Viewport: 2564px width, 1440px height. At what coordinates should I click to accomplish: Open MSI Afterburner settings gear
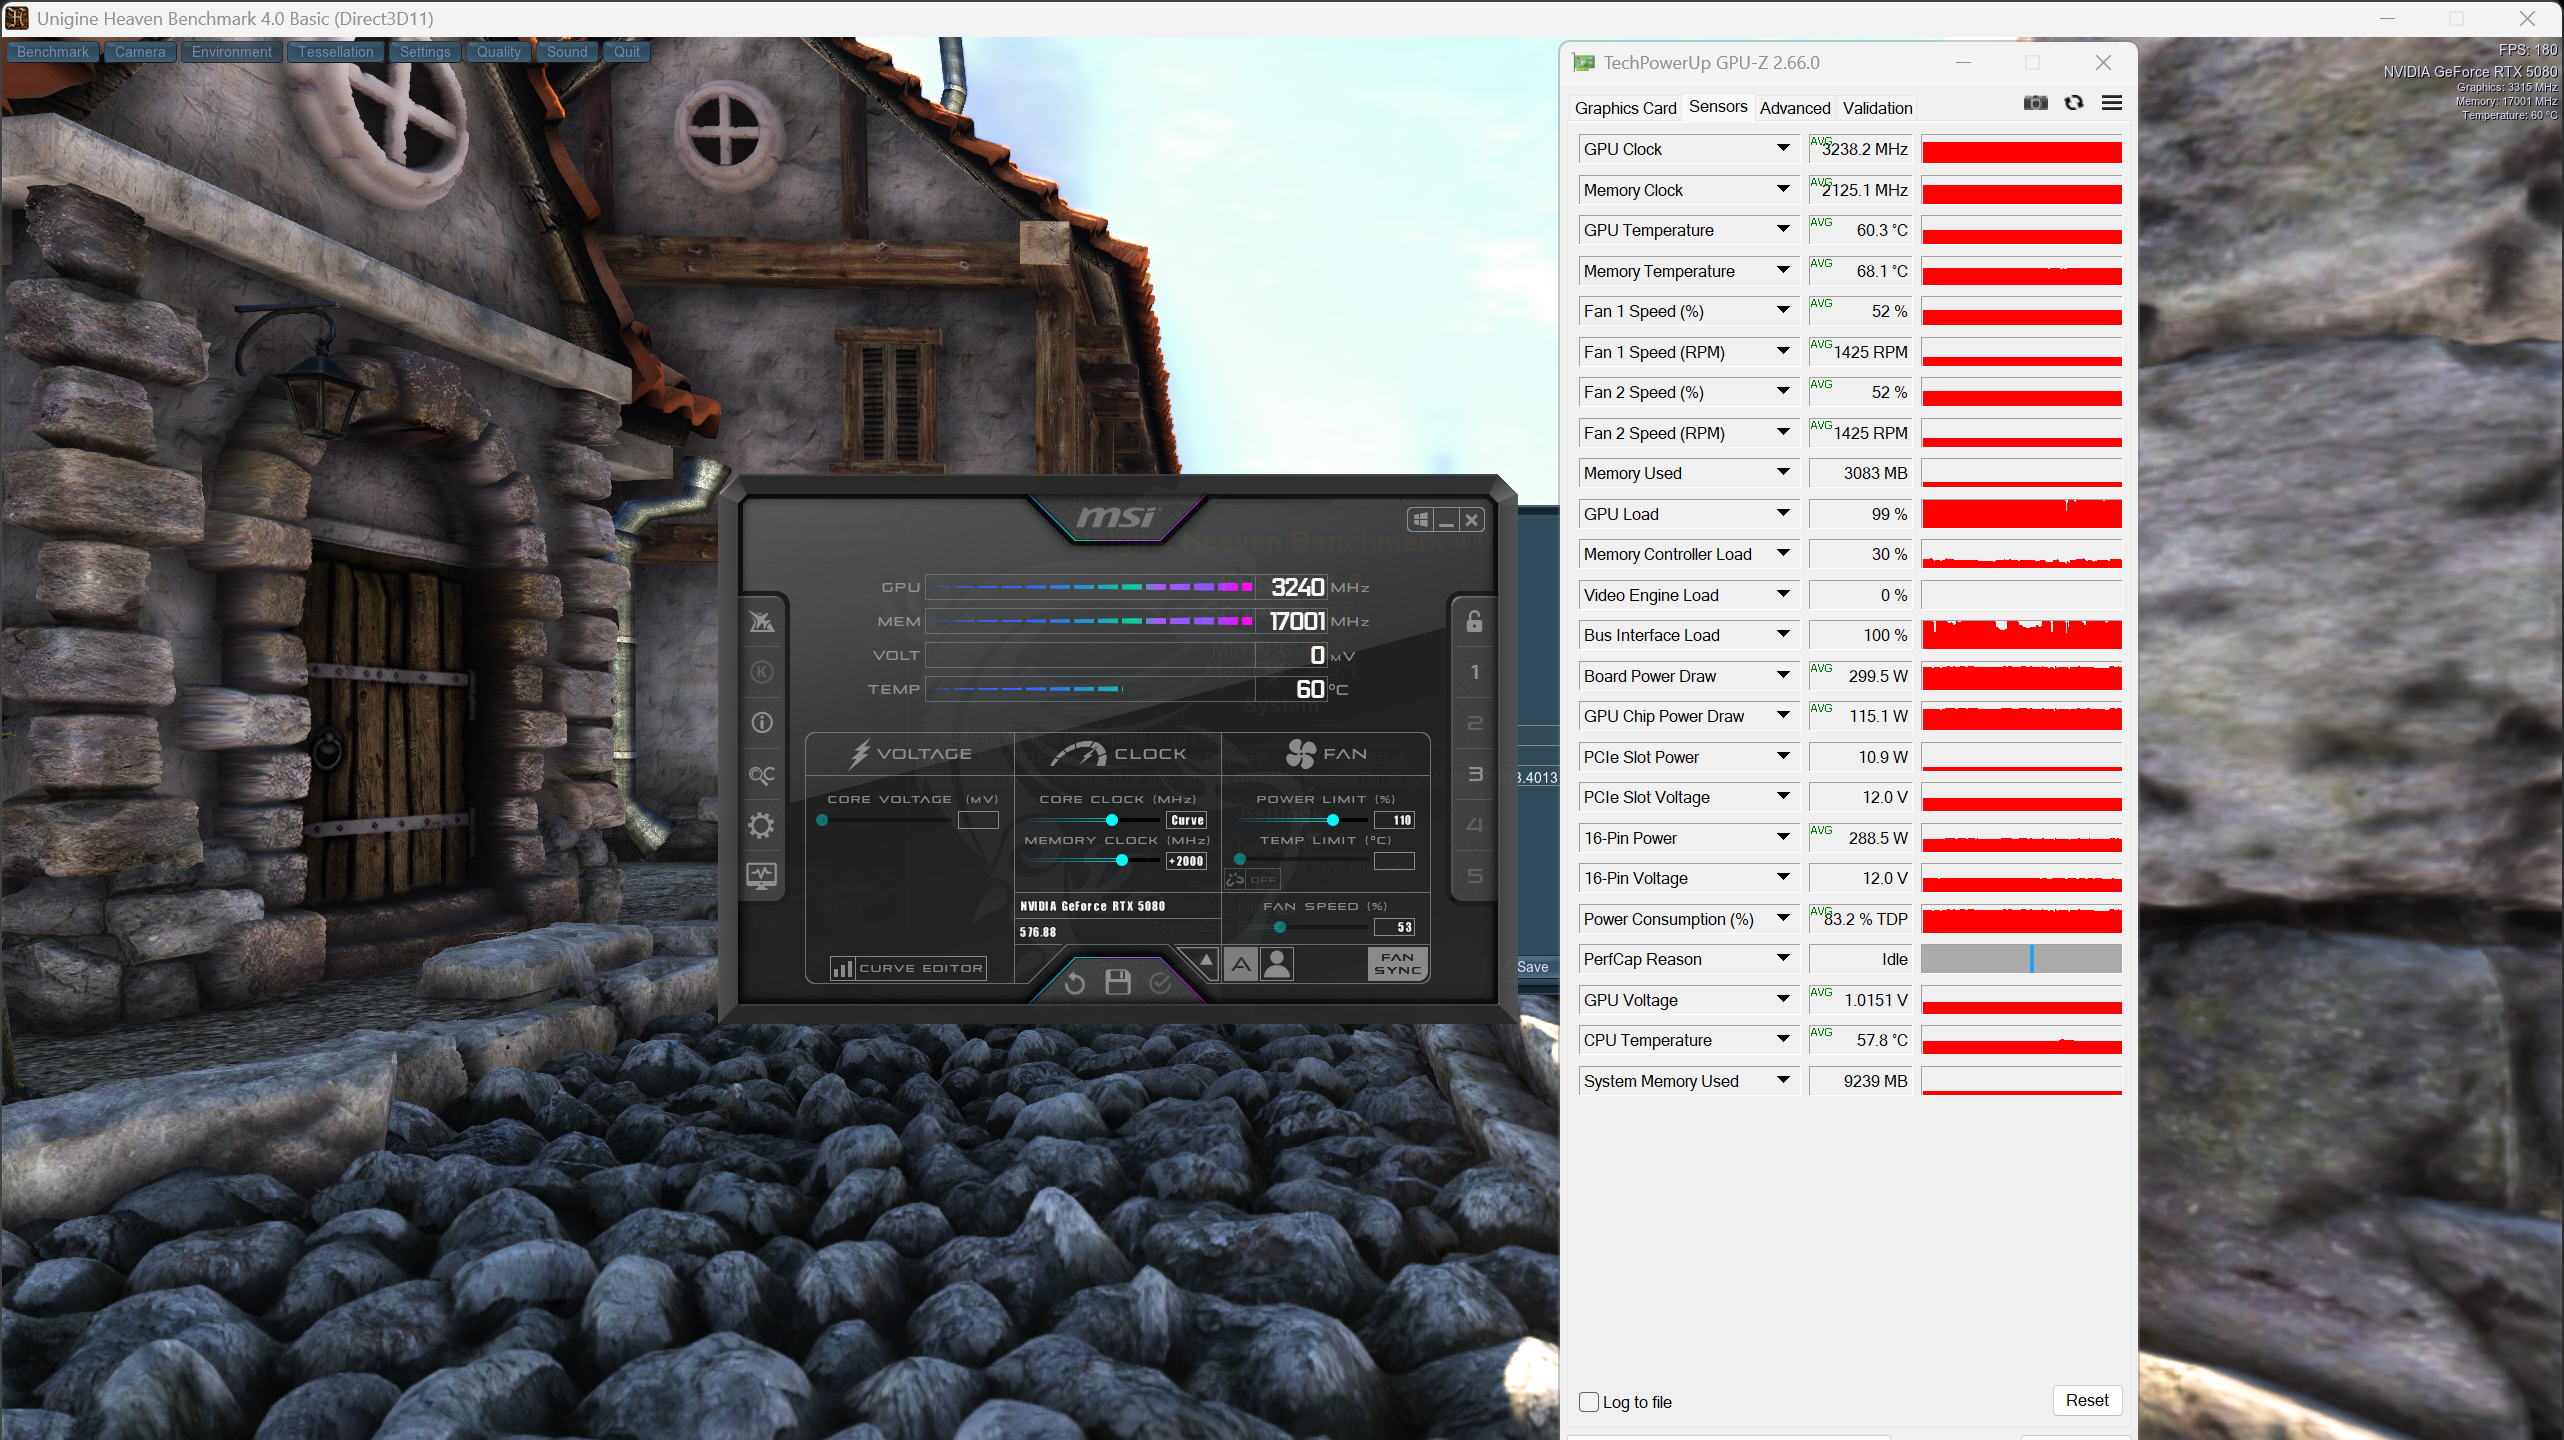click(x=761, y=825)
